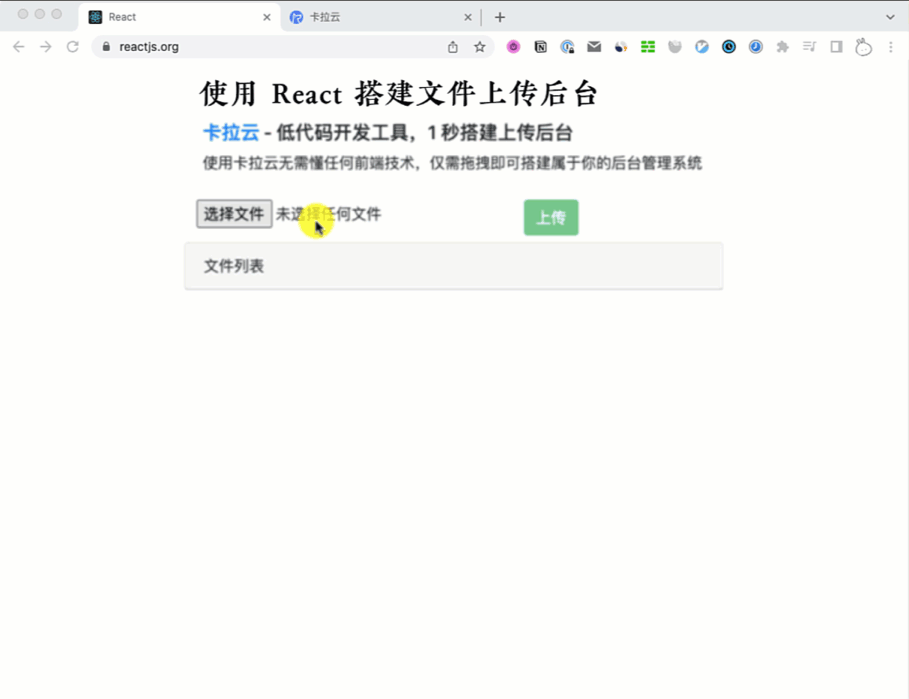Open the black clock extension icon

[x=729, y=47]
